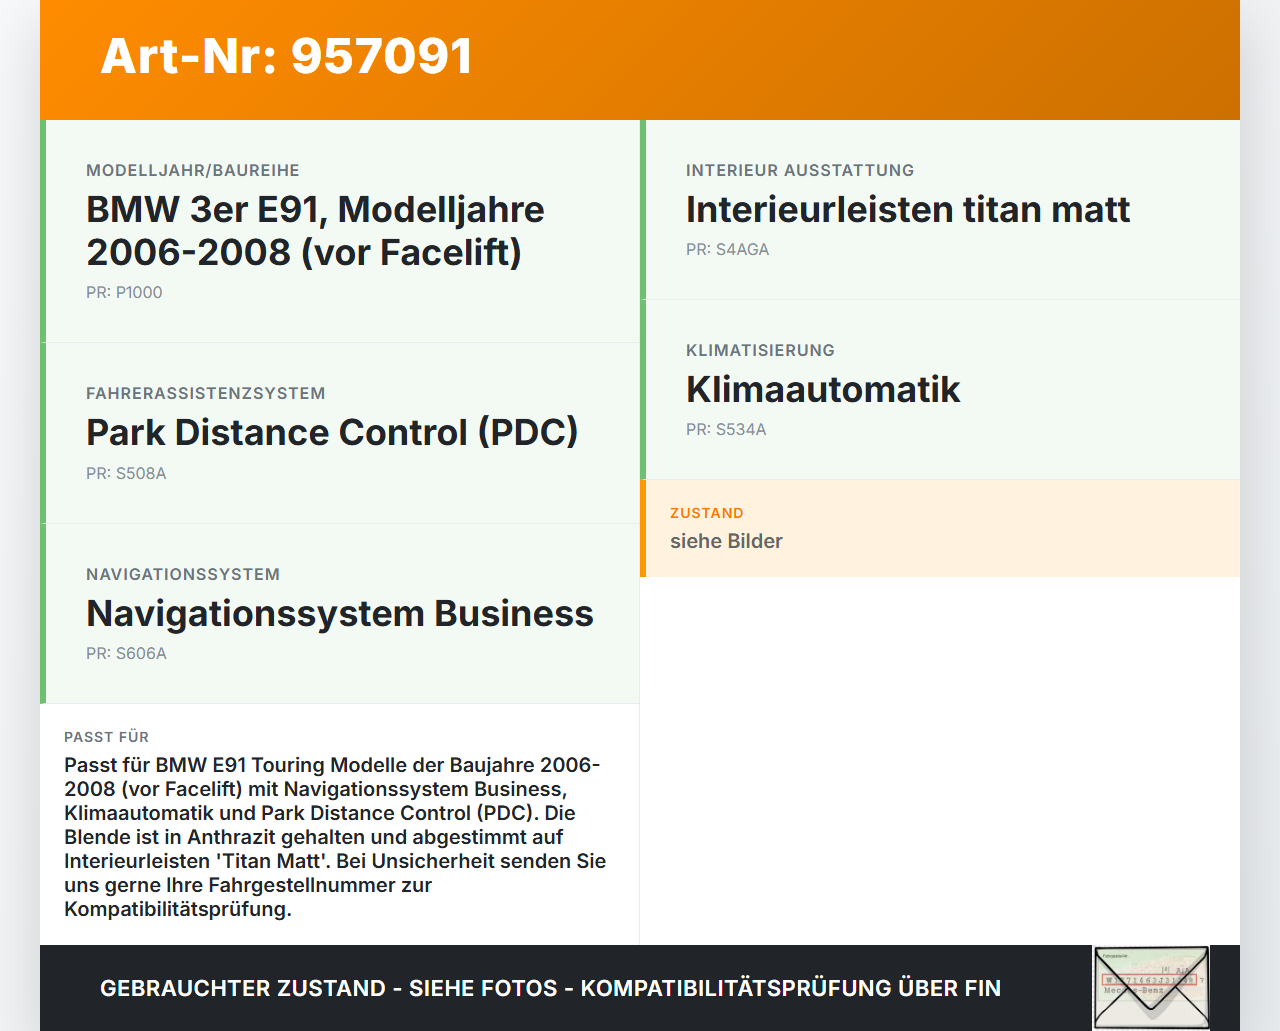This screenshot has width=1280, height=1031.
Task: Select the Art-Nr: 957091 heading
Action: (x=286, y=57)
